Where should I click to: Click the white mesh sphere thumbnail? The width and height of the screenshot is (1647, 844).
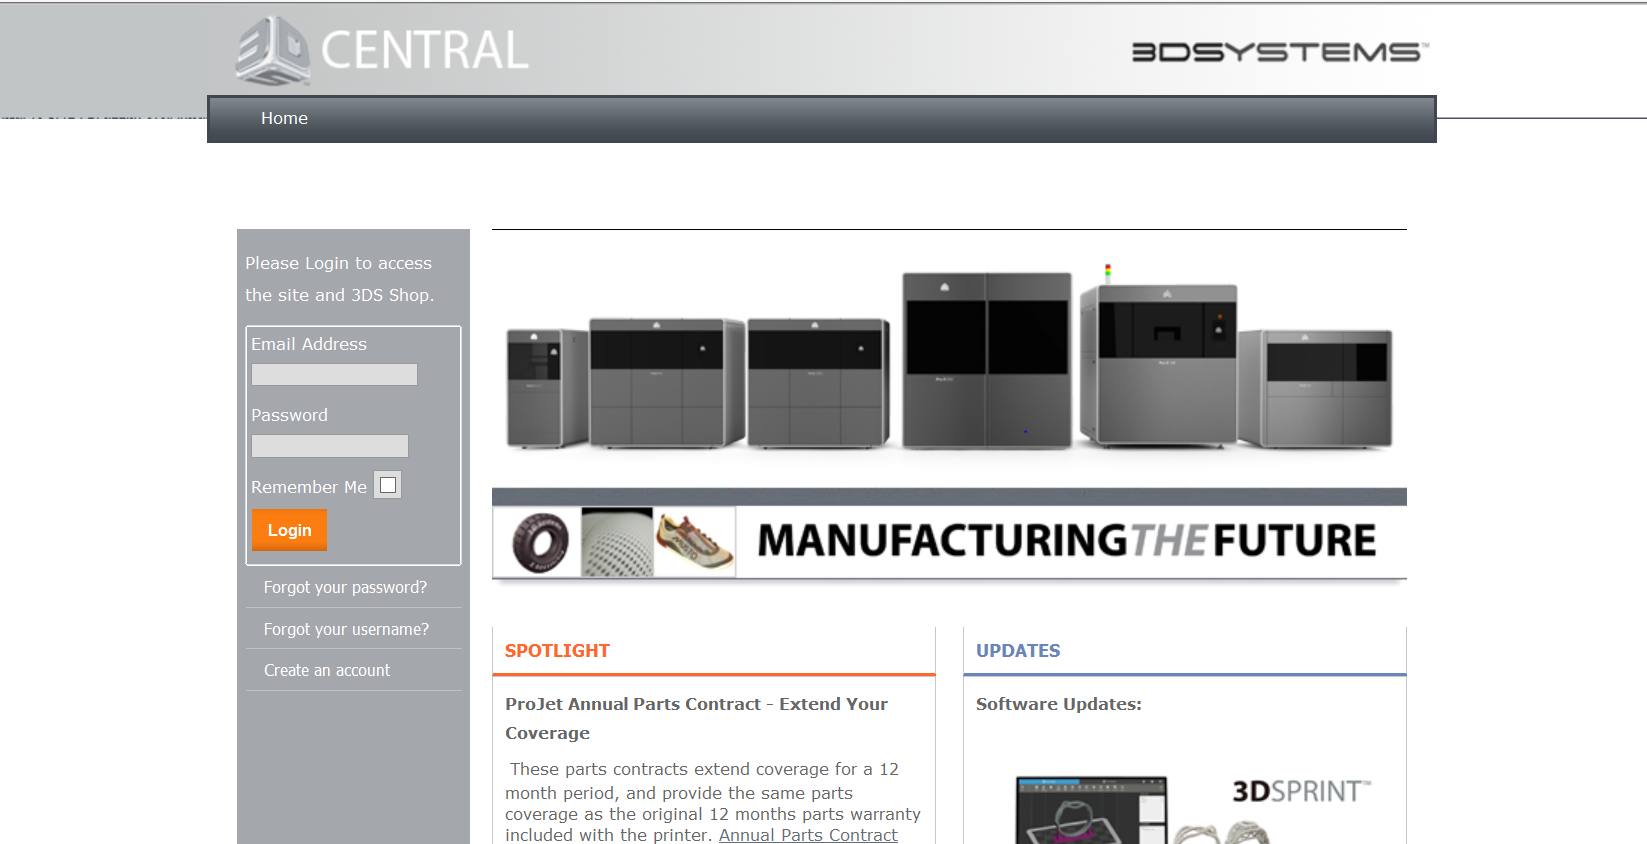pyautogui.click(x=617, y=542)
